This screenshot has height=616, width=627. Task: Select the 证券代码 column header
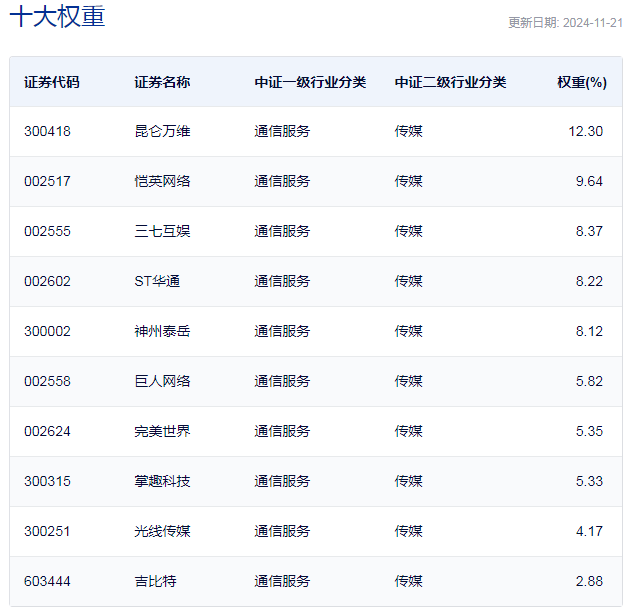[52, 82]
